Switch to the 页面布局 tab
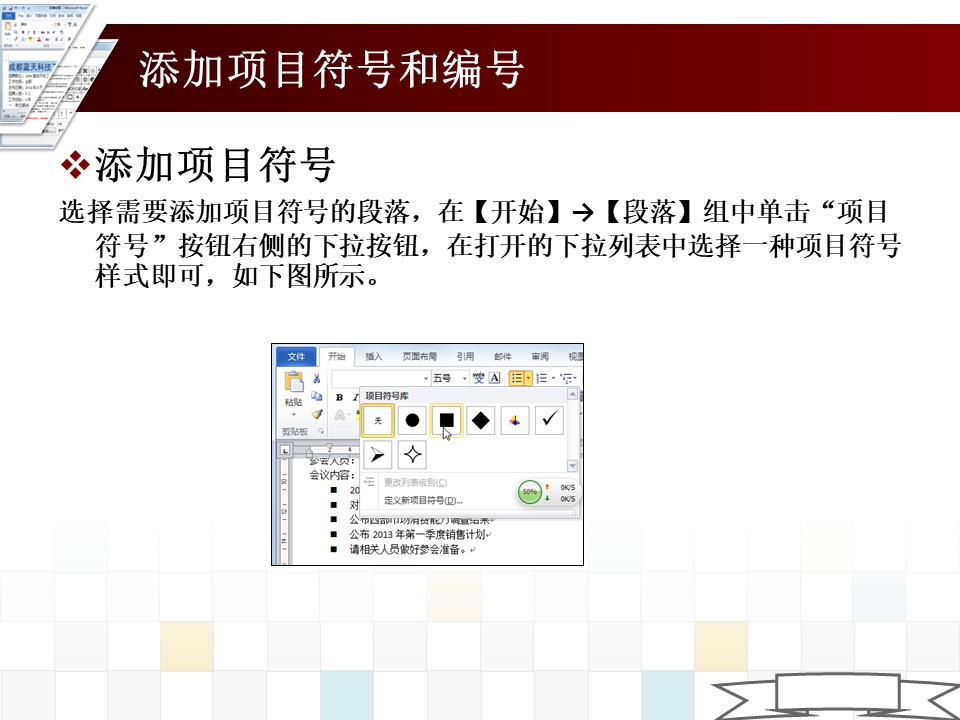Screen dimensions: 960x720 (419, 356)
